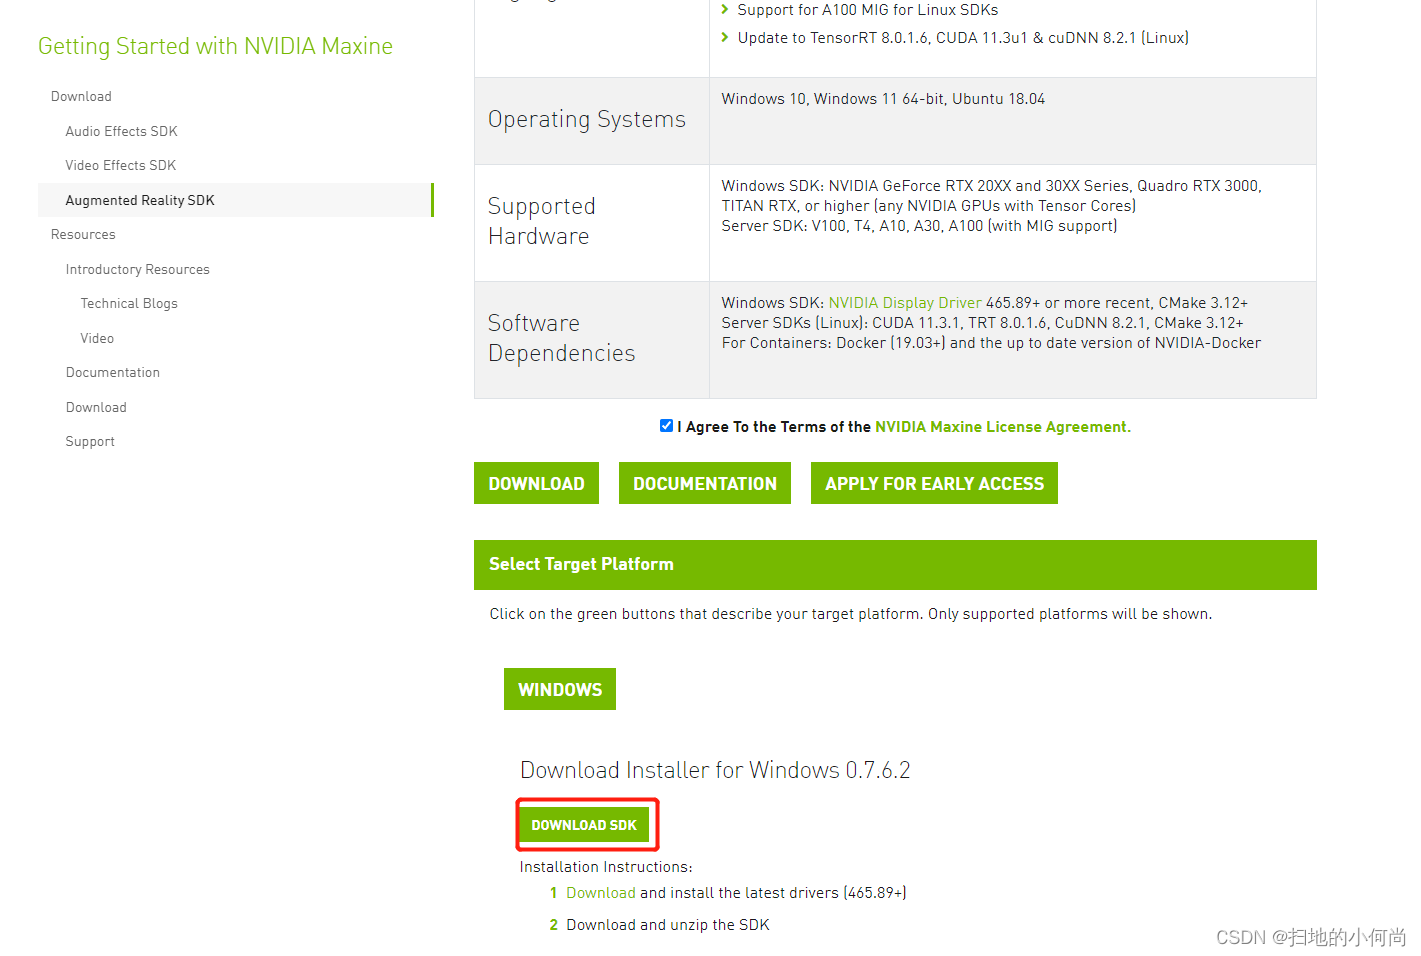Click the DOWNLOAD SDK button
This screenshot has height=956, width=1421.
(x=584, y=825)
